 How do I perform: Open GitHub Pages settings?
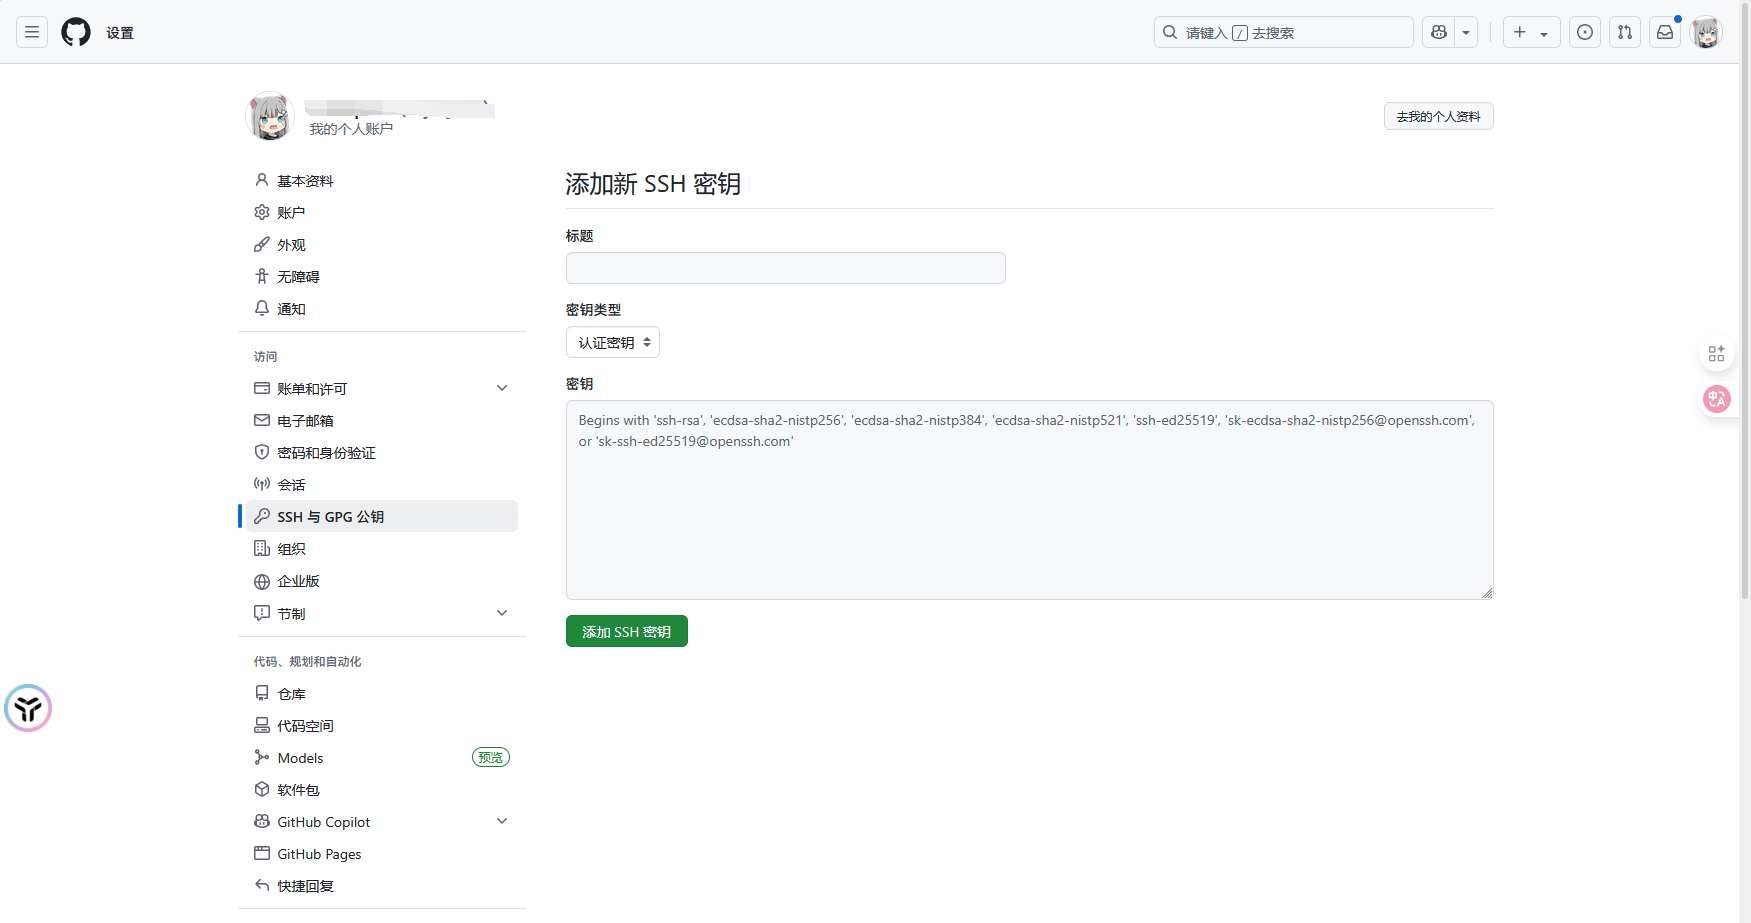click(x=382, y=853)
